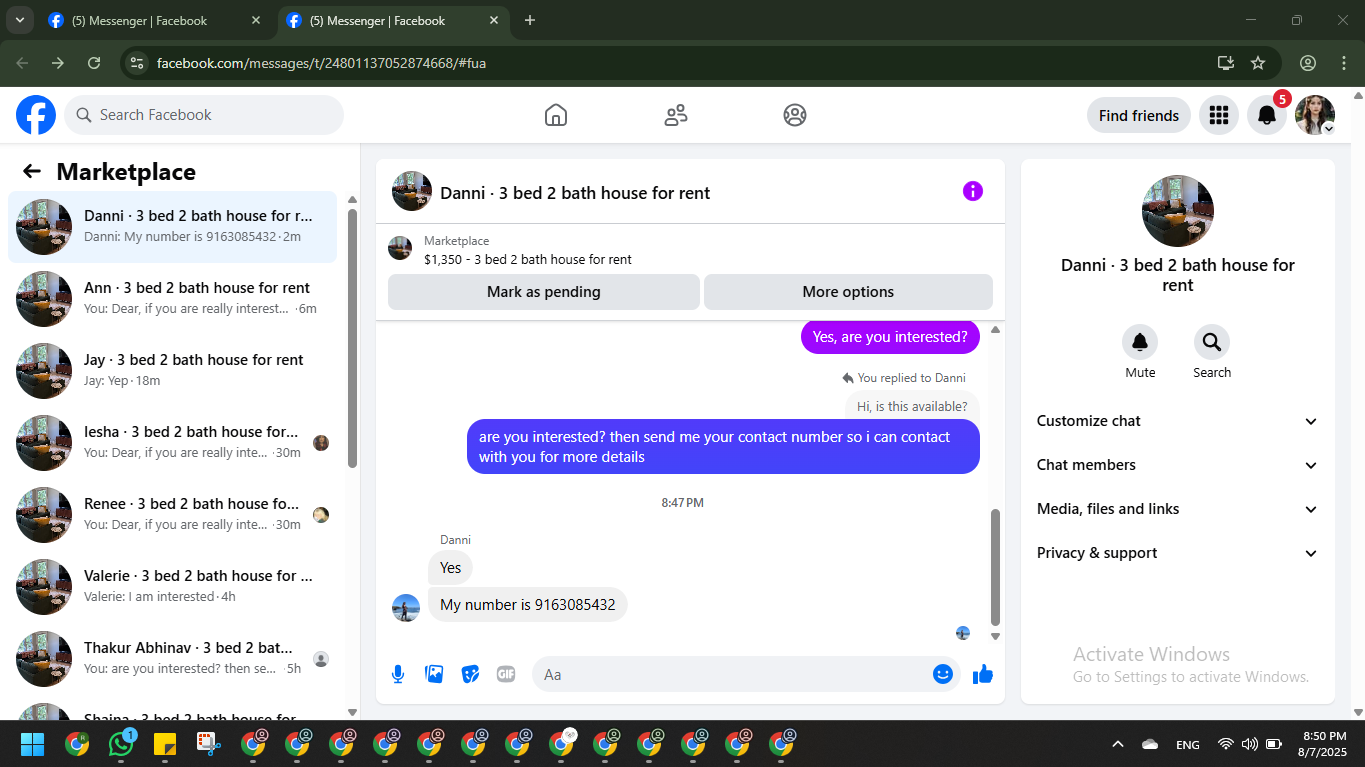Image resolution: width=1365 pixels, height=767 pixels.
Task: View site information icon in address bar
Action: click(x=137, y=63)
